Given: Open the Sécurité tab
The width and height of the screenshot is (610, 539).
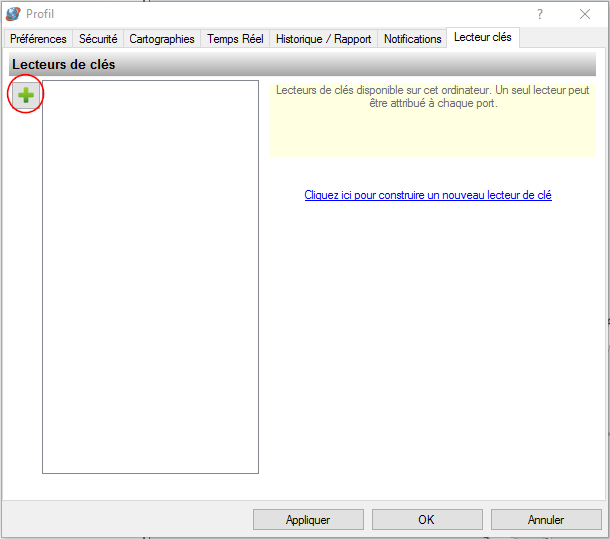Looking at the screenshot, I should tap(98, 39).
